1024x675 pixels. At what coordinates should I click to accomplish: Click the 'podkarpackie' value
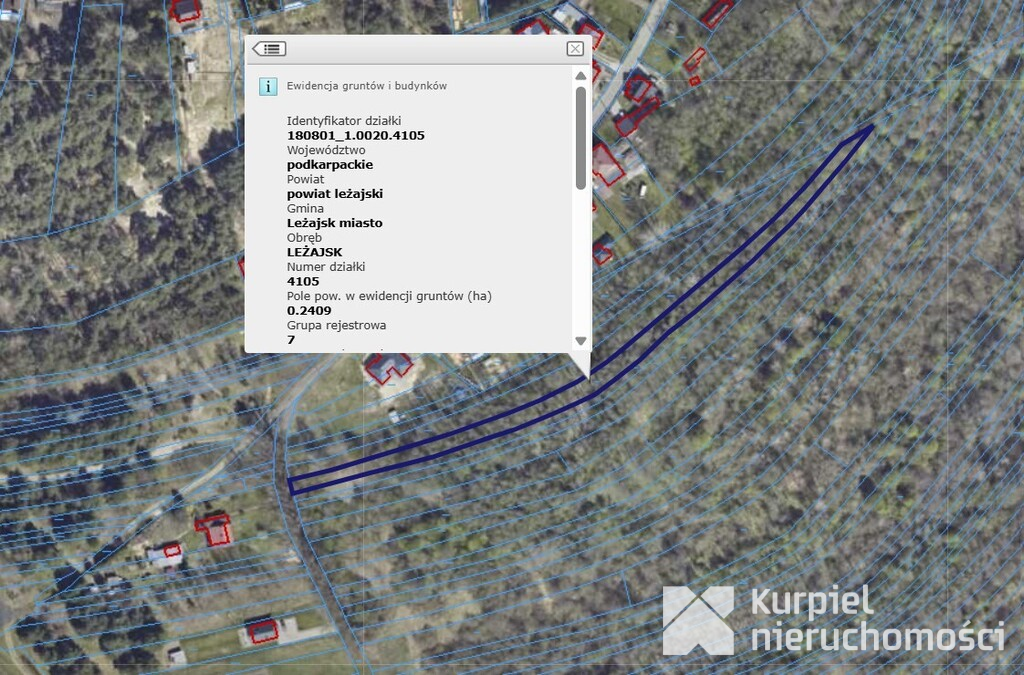pyautogui.click(x=330, y=165)
